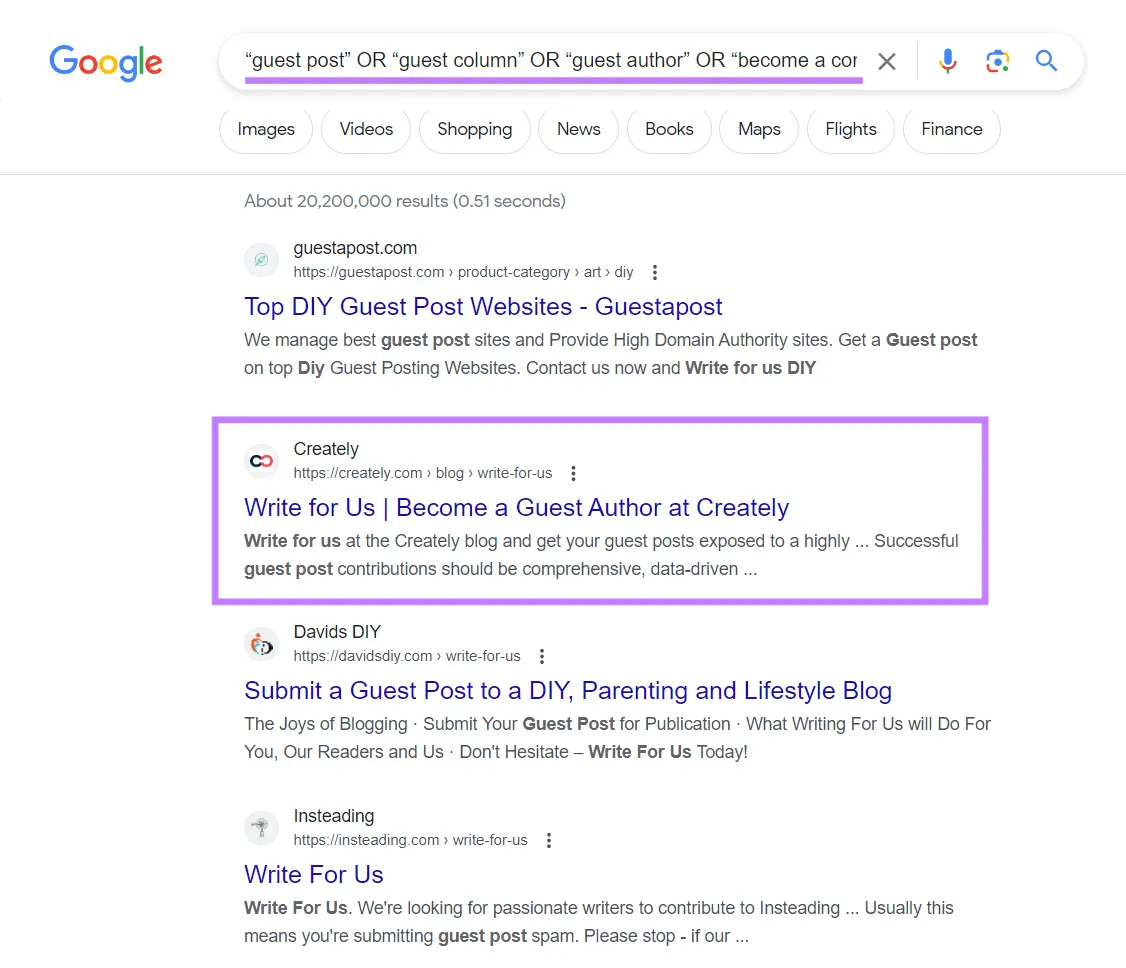Switch to the News tab

(x=578, y=129)
